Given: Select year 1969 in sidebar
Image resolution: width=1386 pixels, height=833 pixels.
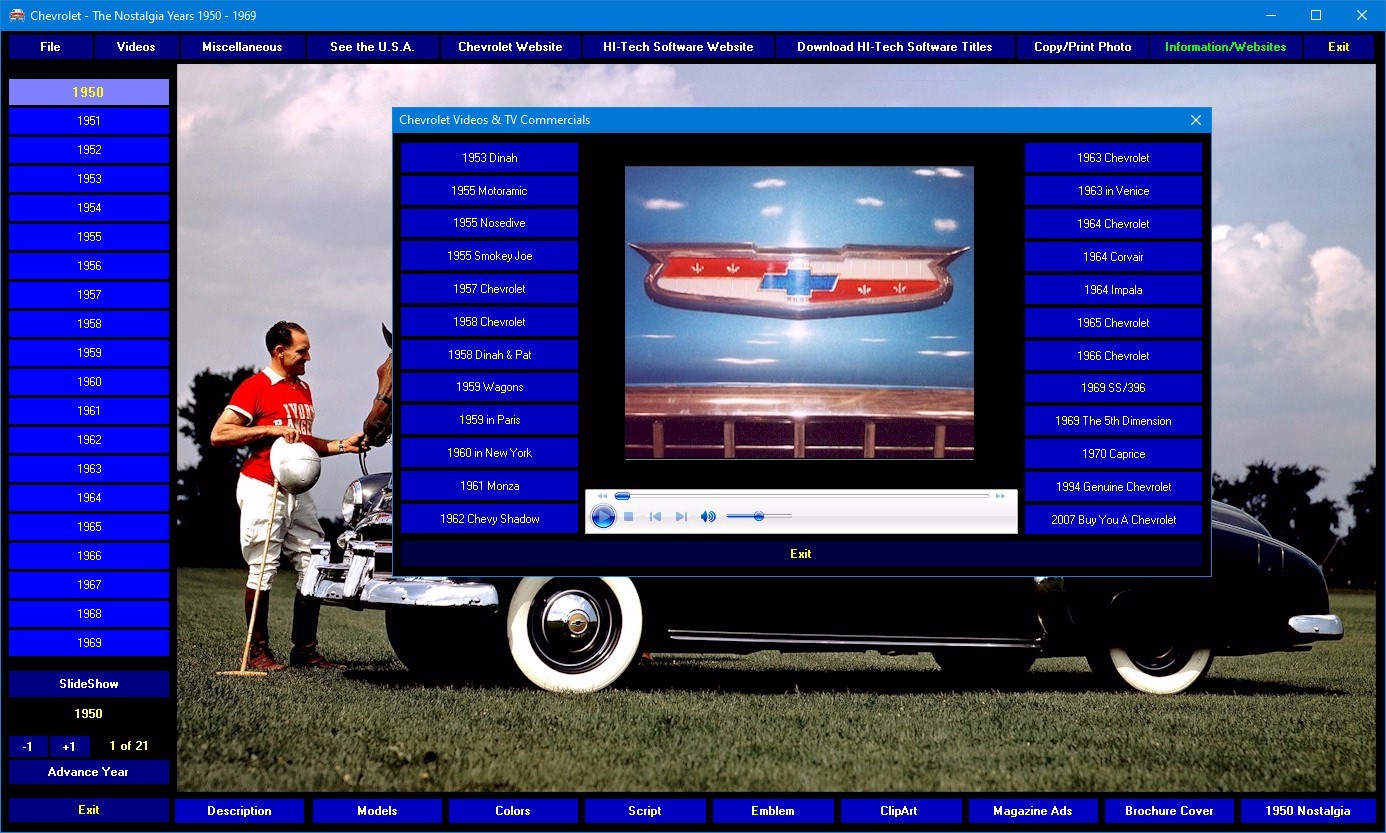Looking at the screenshot, I should 89,643.
